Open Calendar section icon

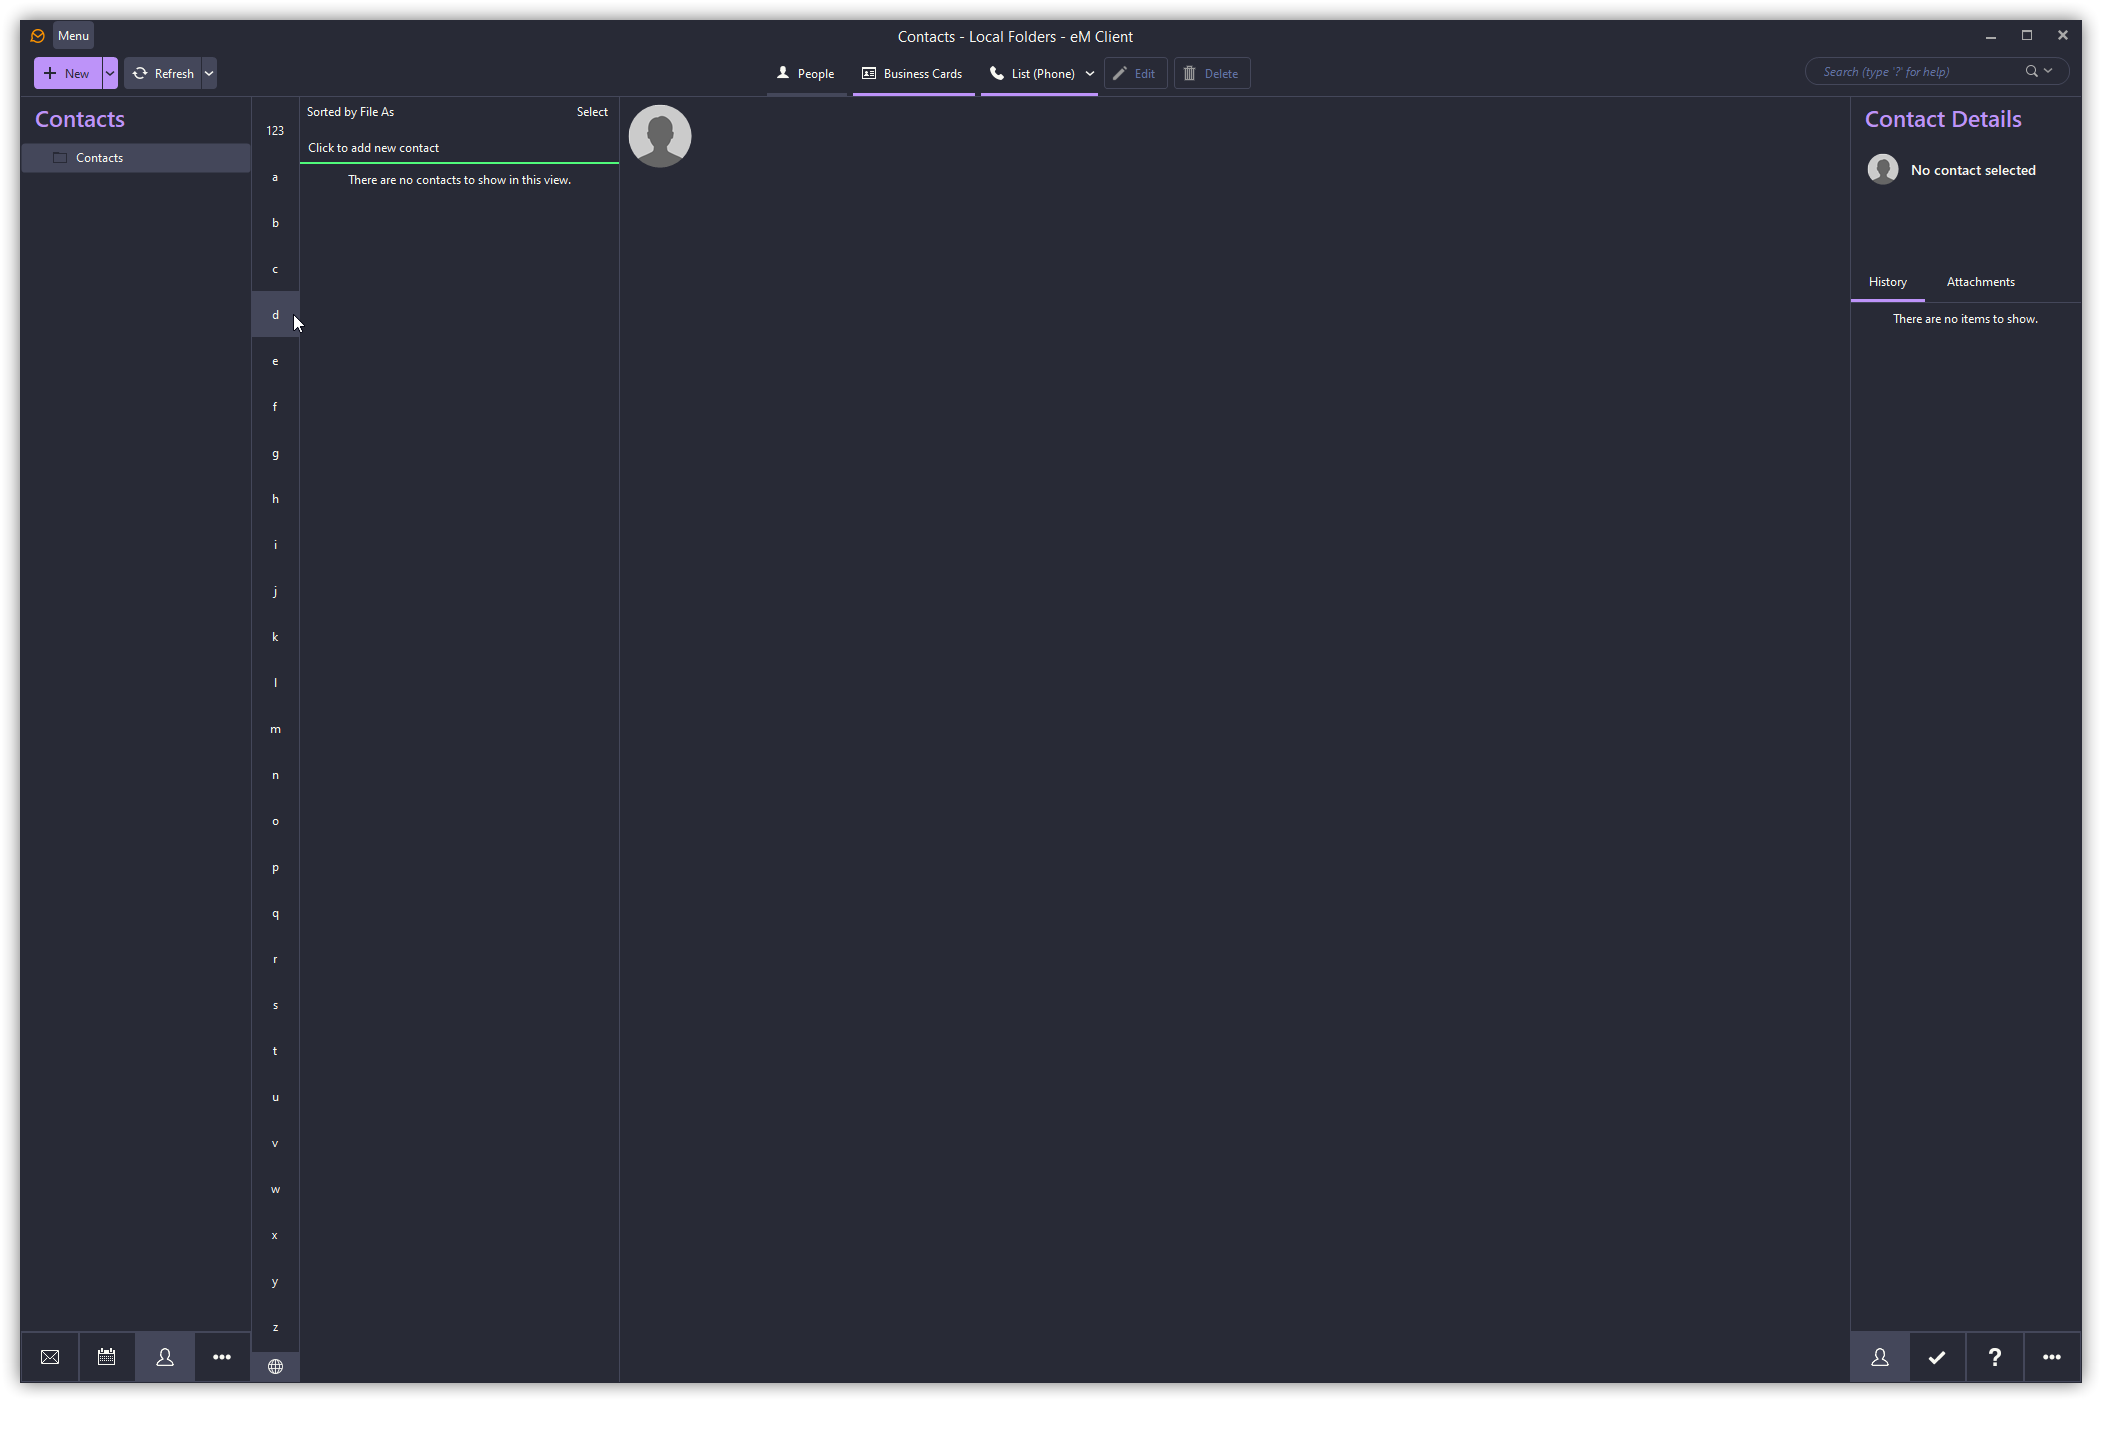click(107, 1357)
